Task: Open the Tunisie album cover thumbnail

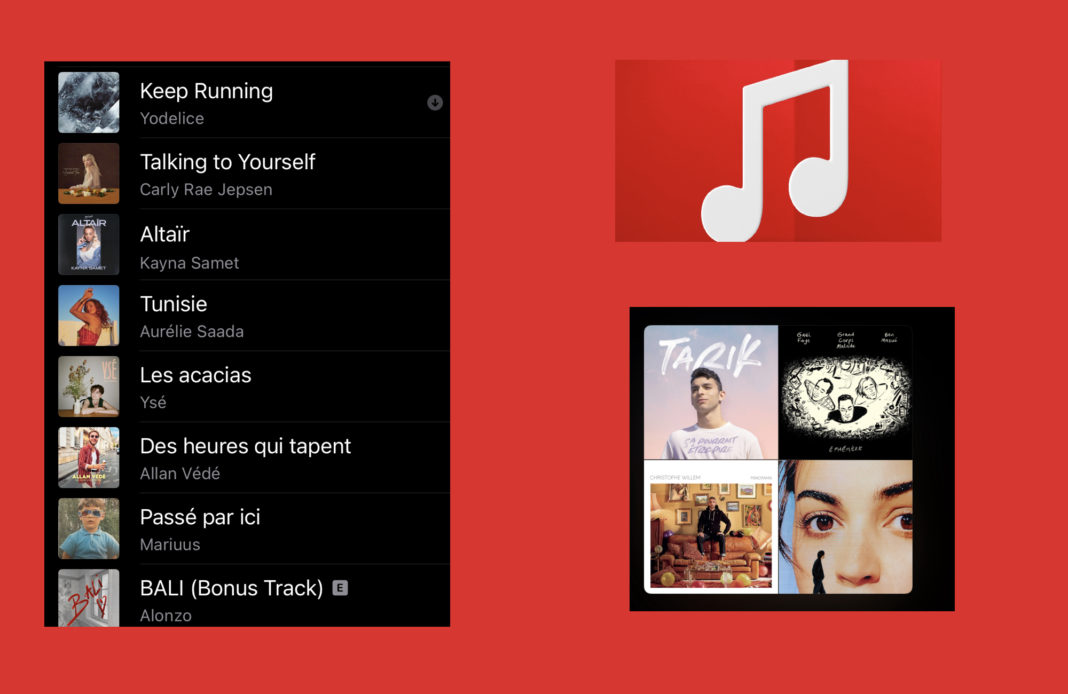Action: pos(89,315)
